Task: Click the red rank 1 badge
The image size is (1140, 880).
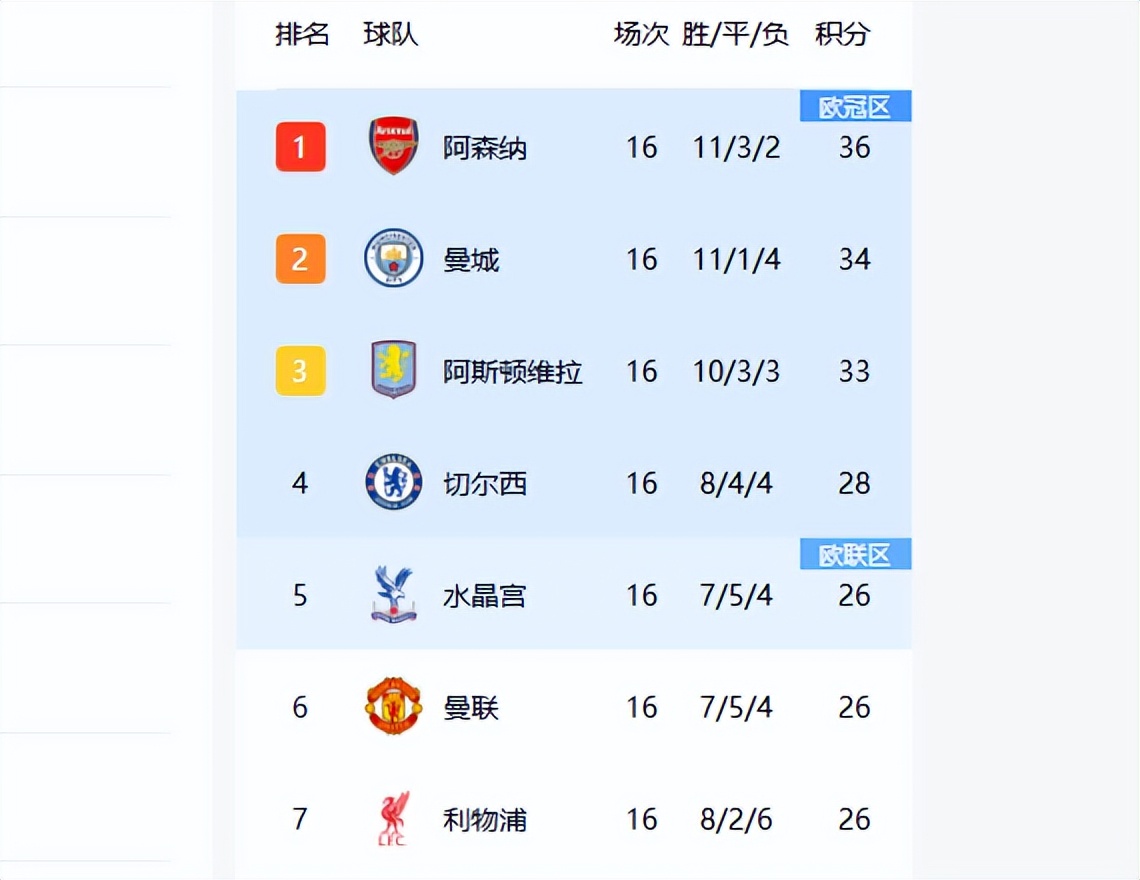Action: (x=300, y=147)
